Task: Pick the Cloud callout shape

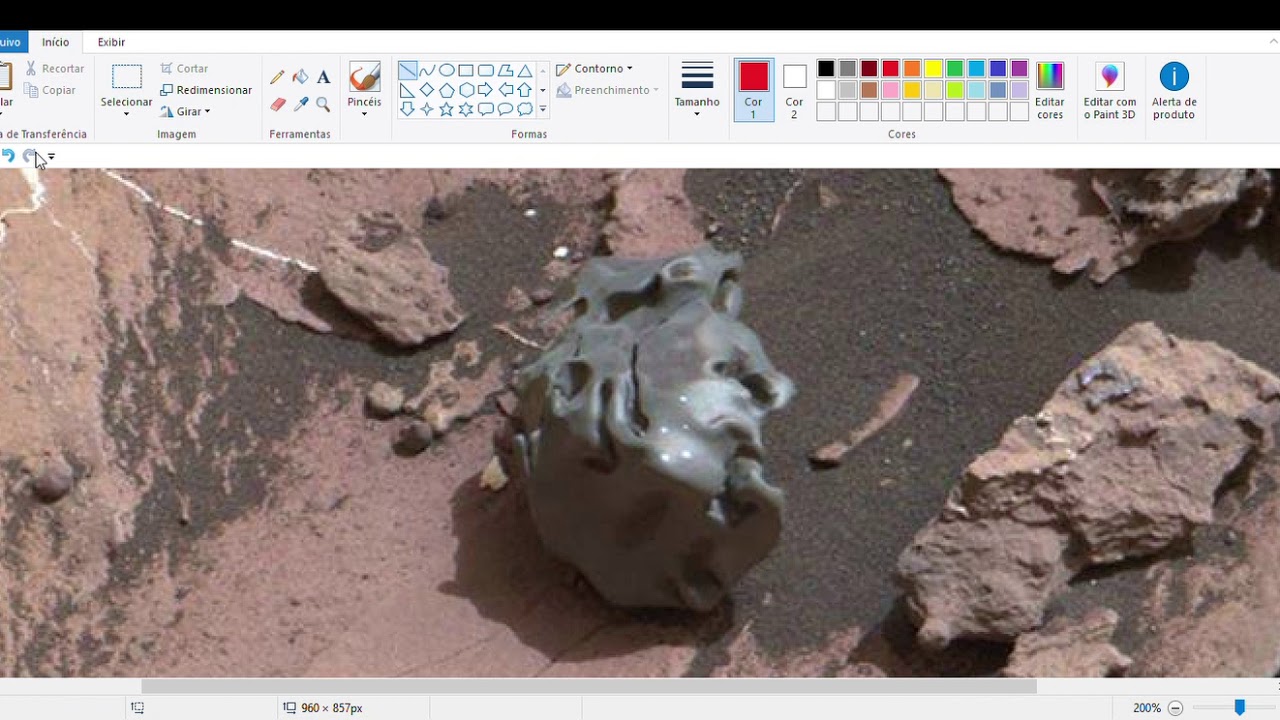Action: pos(524,109)
